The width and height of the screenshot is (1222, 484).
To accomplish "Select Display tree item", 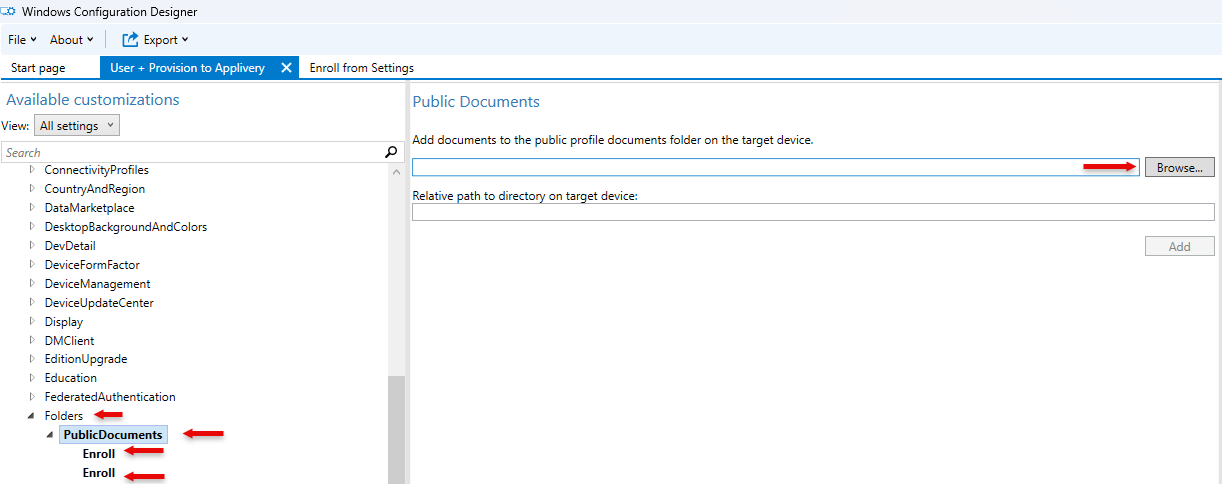I will coord(63,322).
